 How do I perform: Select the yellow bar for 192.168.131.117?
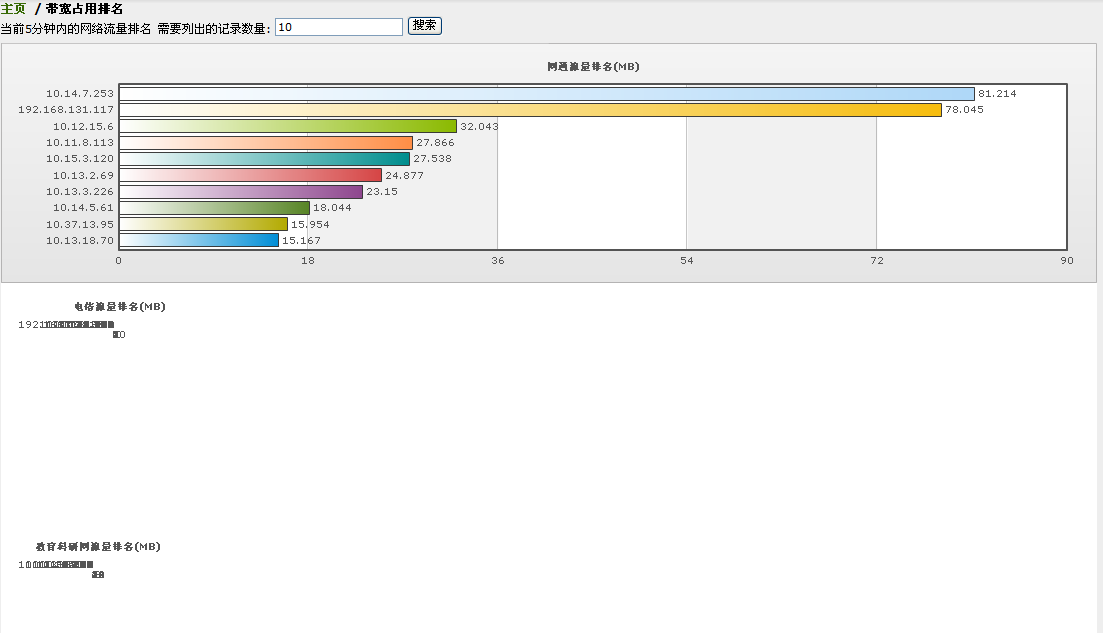pos(530,110)
